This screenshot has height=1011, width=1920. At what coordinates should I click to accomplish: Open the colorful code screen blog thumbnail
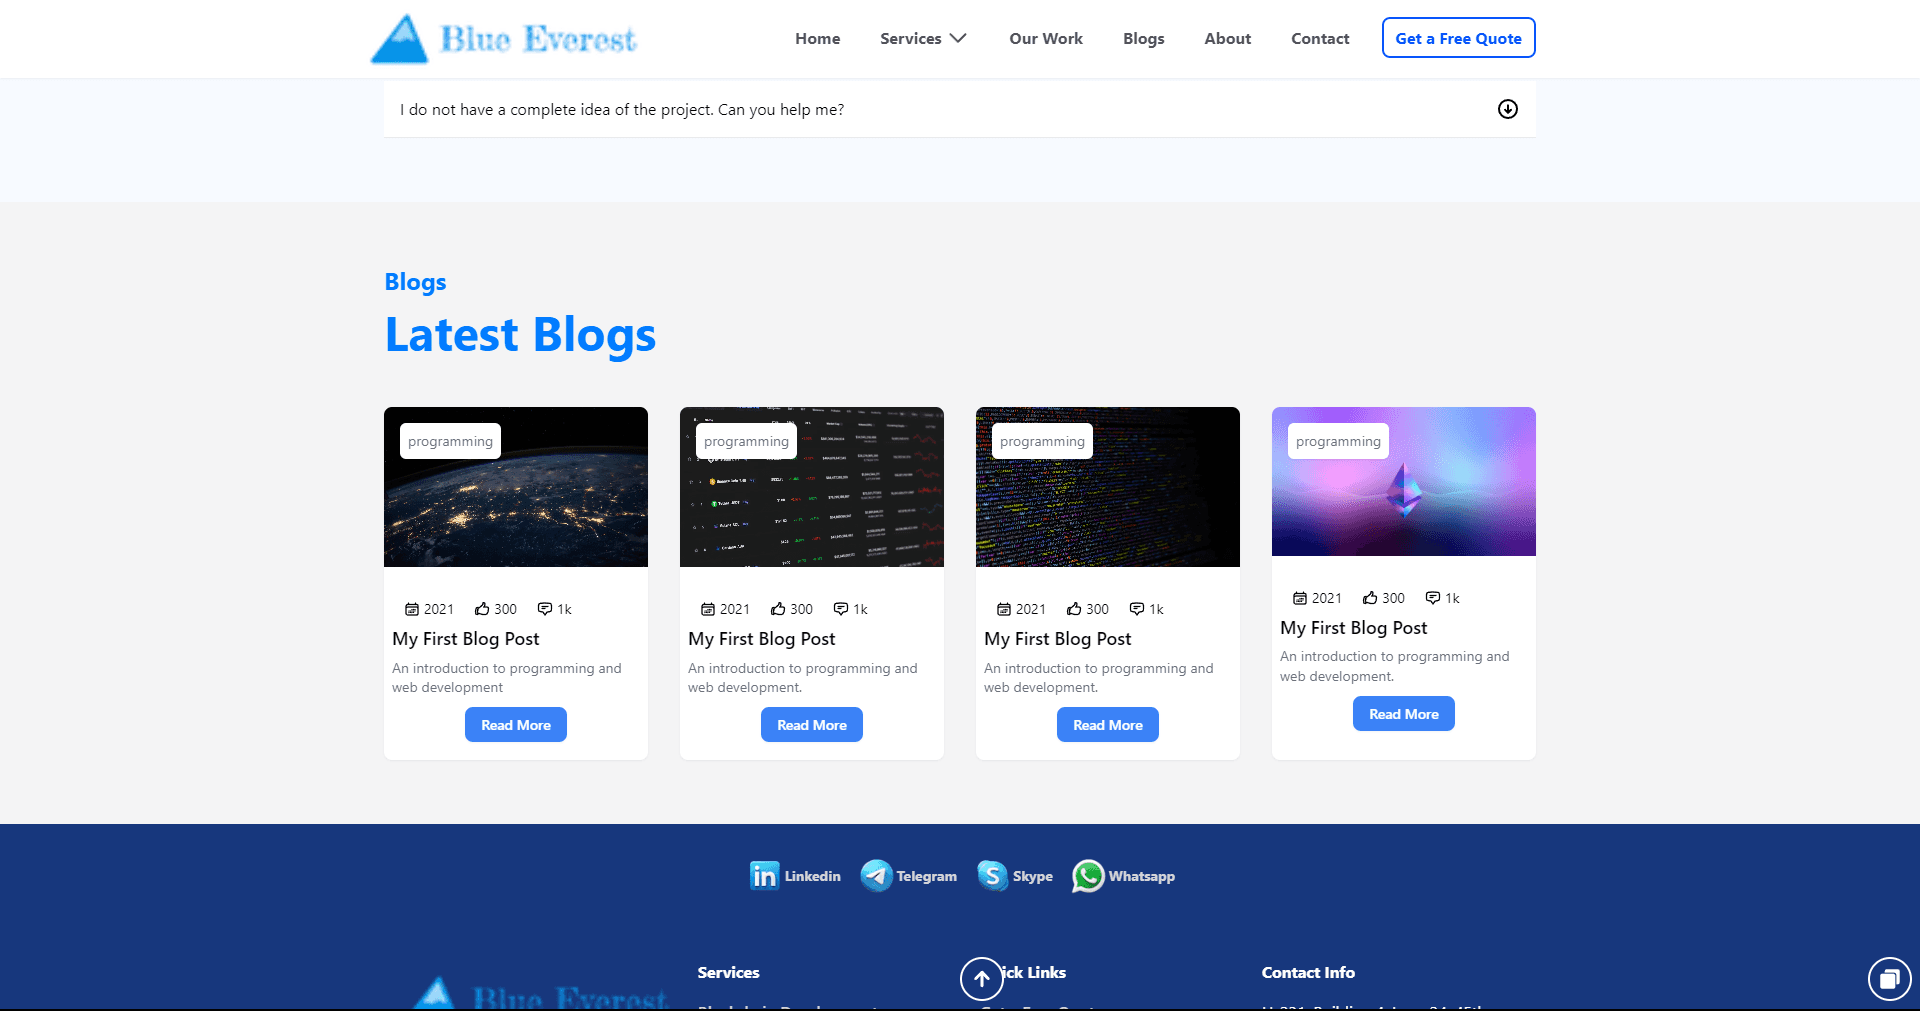1108,487
